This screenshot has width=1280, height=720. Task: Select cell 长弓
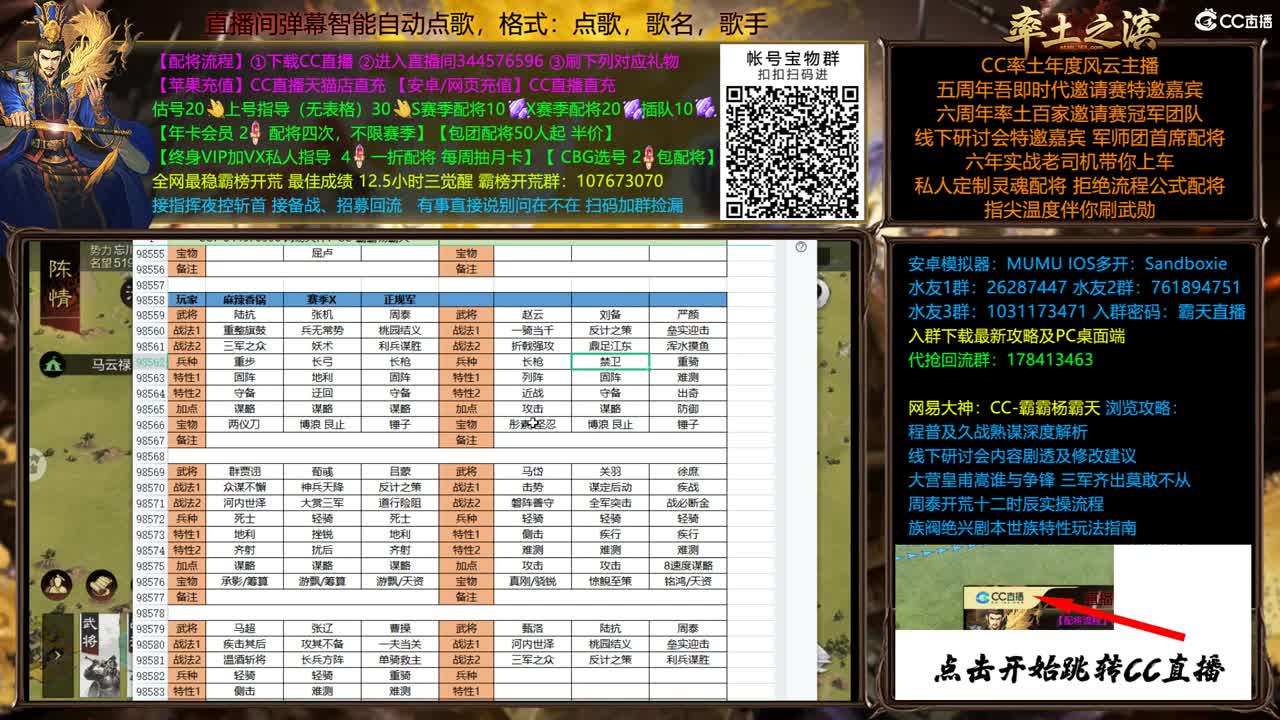pos(322,362)
